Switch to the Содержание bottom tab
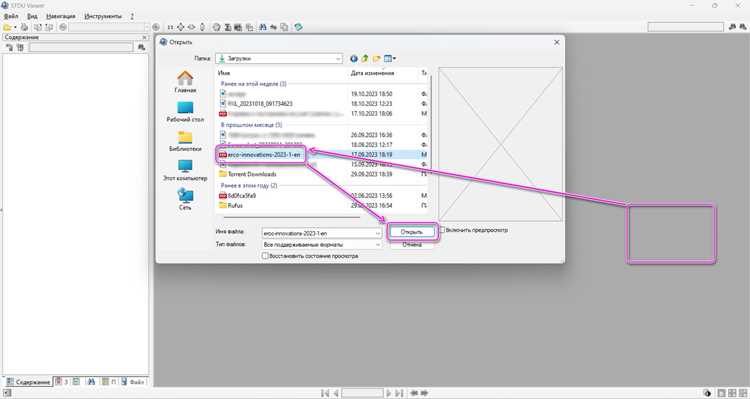 28,382
